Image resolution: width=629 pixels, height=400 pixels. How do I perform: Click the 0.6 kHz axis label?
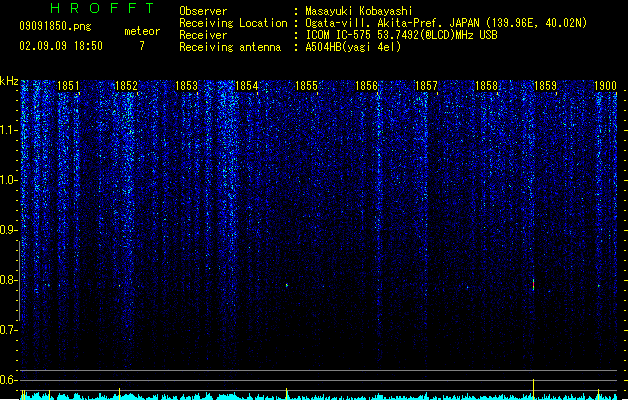tap(9, 380)
